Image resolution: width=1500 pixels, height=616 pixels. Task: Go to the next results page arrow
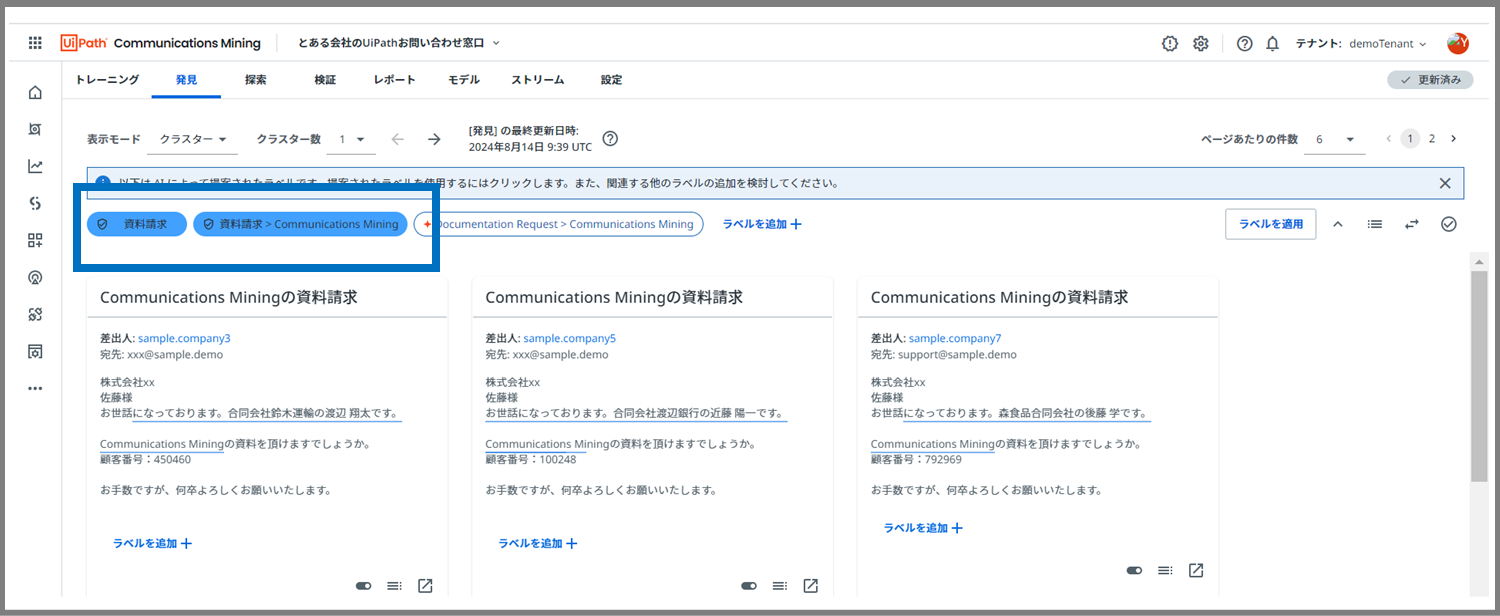click(x=1453, y=139)
